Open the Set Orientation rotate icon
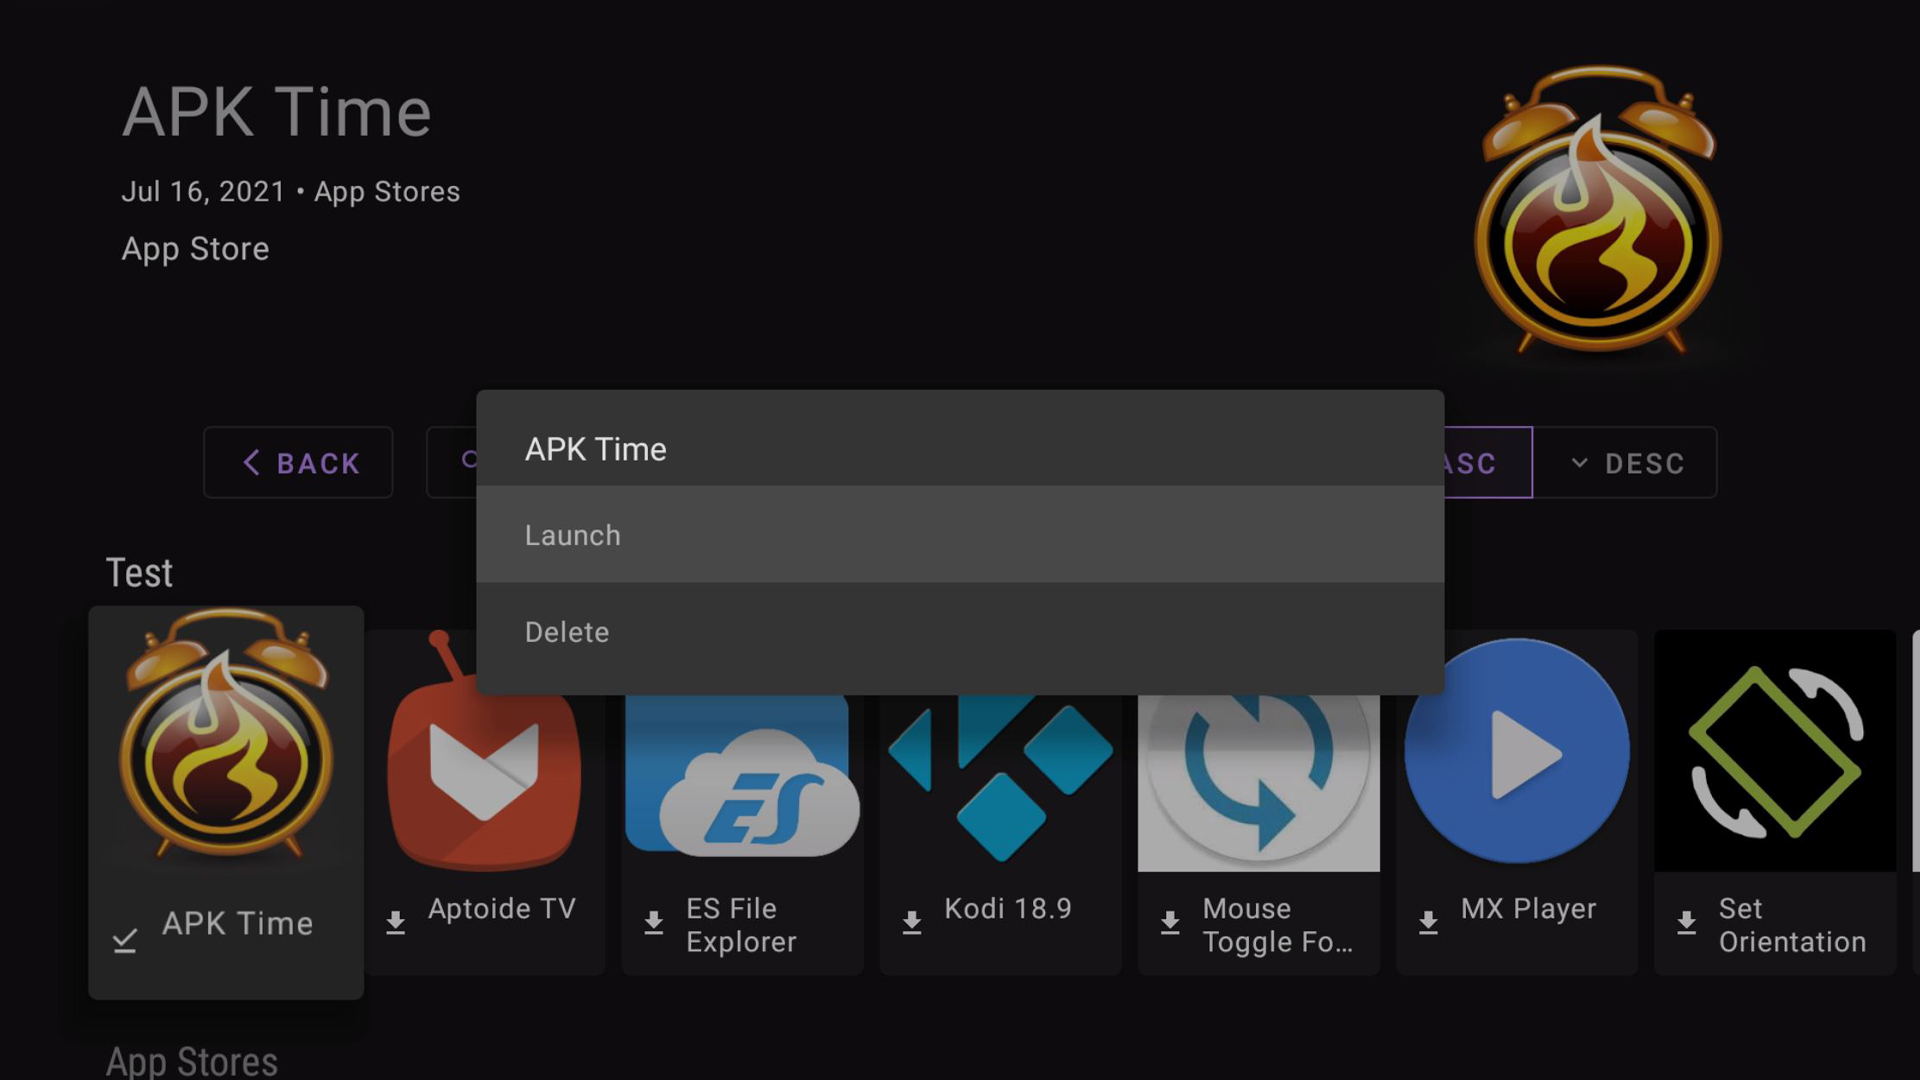1920x1080 pixels. [1775, 751]
